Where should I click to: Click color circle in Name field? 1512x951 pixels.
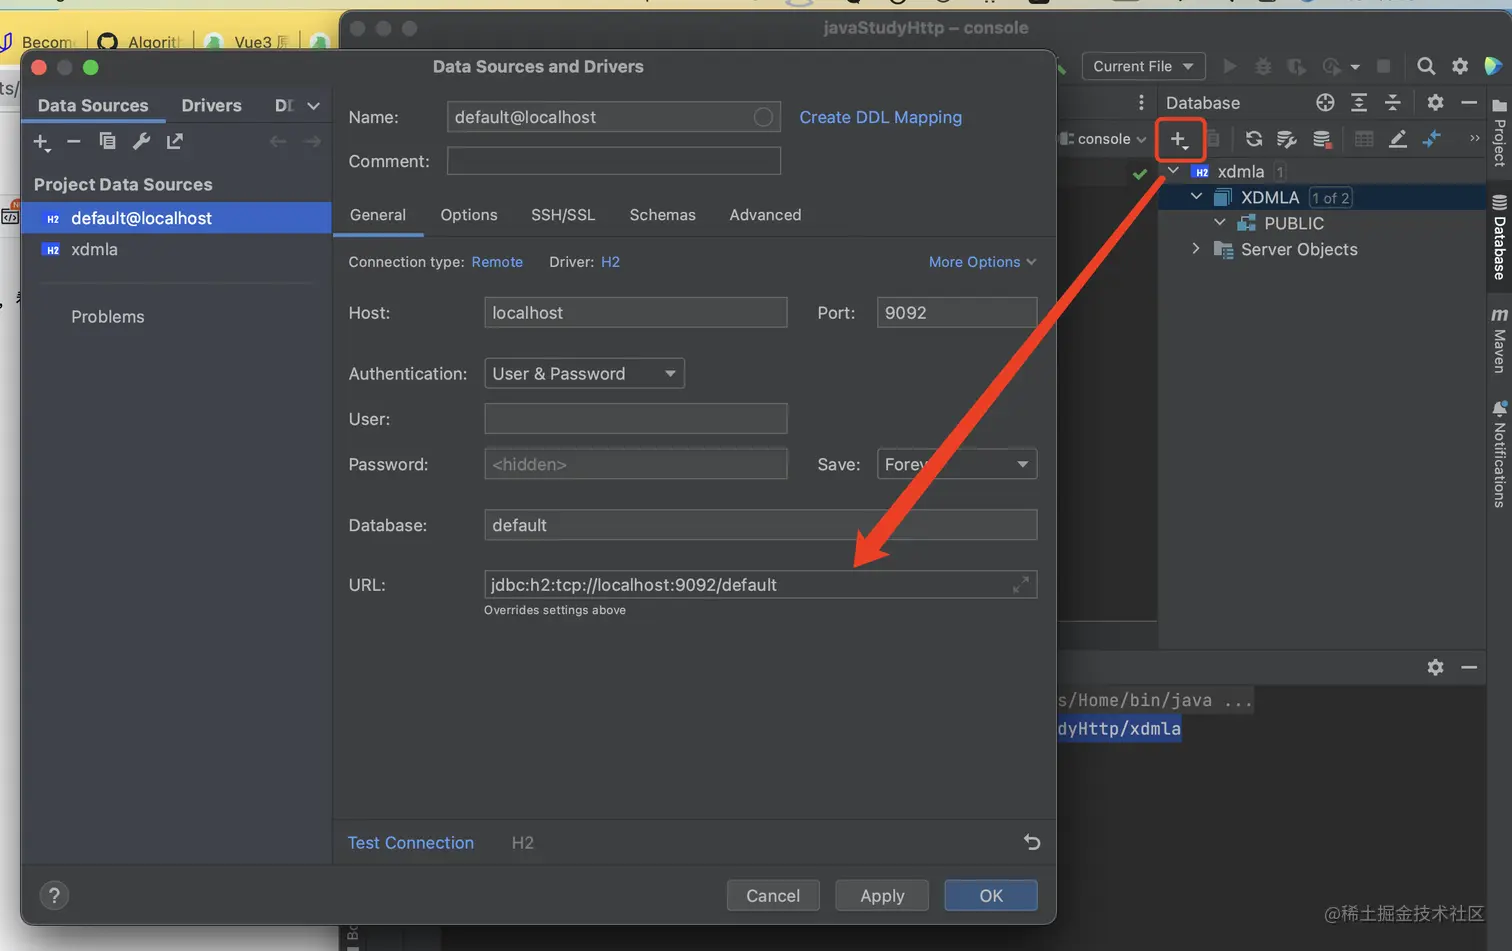click(763, 117)
